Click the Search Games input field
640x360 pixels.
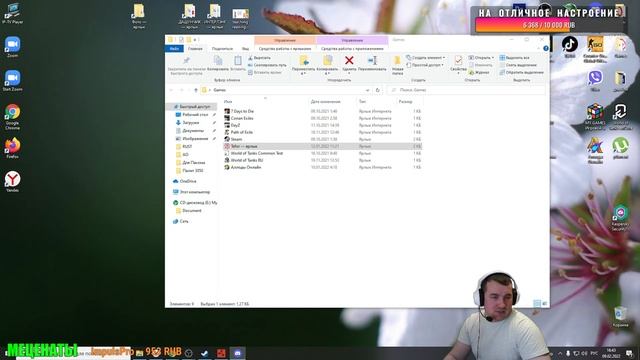tap(467, 90)
